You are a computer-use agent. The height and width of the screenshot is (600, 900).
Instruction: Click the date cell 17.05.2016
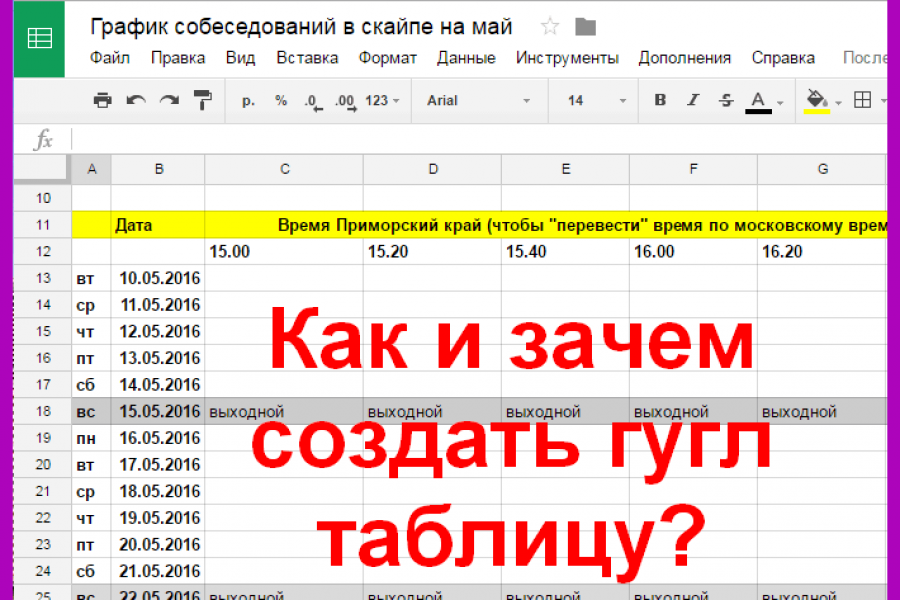point(158,464)
